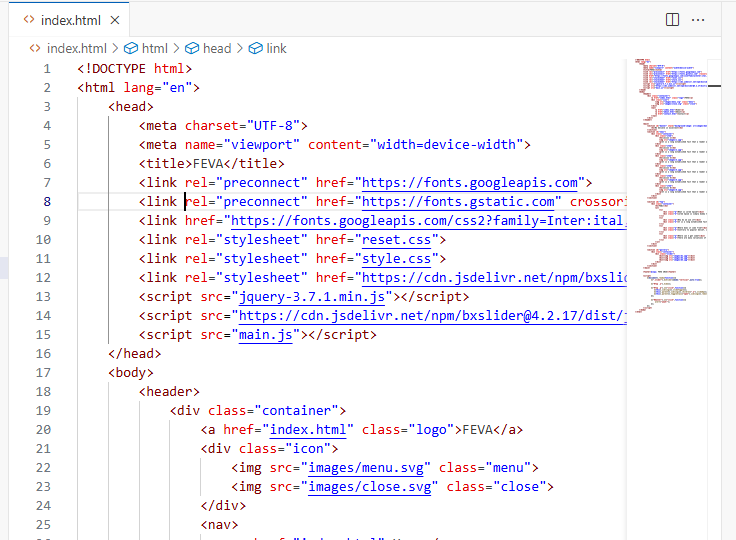Click the file icon in the breadcrumb bar
The width and height of the screenshot is (736, 540).
[x=35, y=48]
